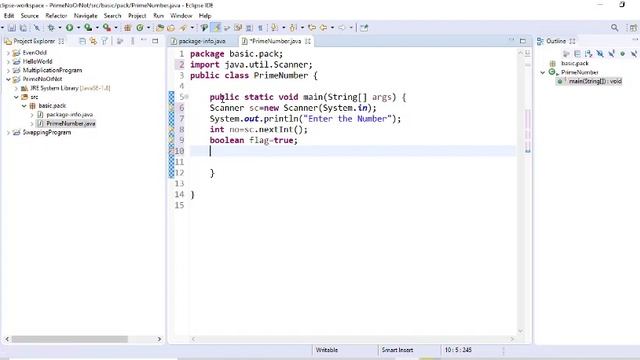Select main(String[]) in Outline
This screenshot has height=360, width=640.
[x=595, y=81]
